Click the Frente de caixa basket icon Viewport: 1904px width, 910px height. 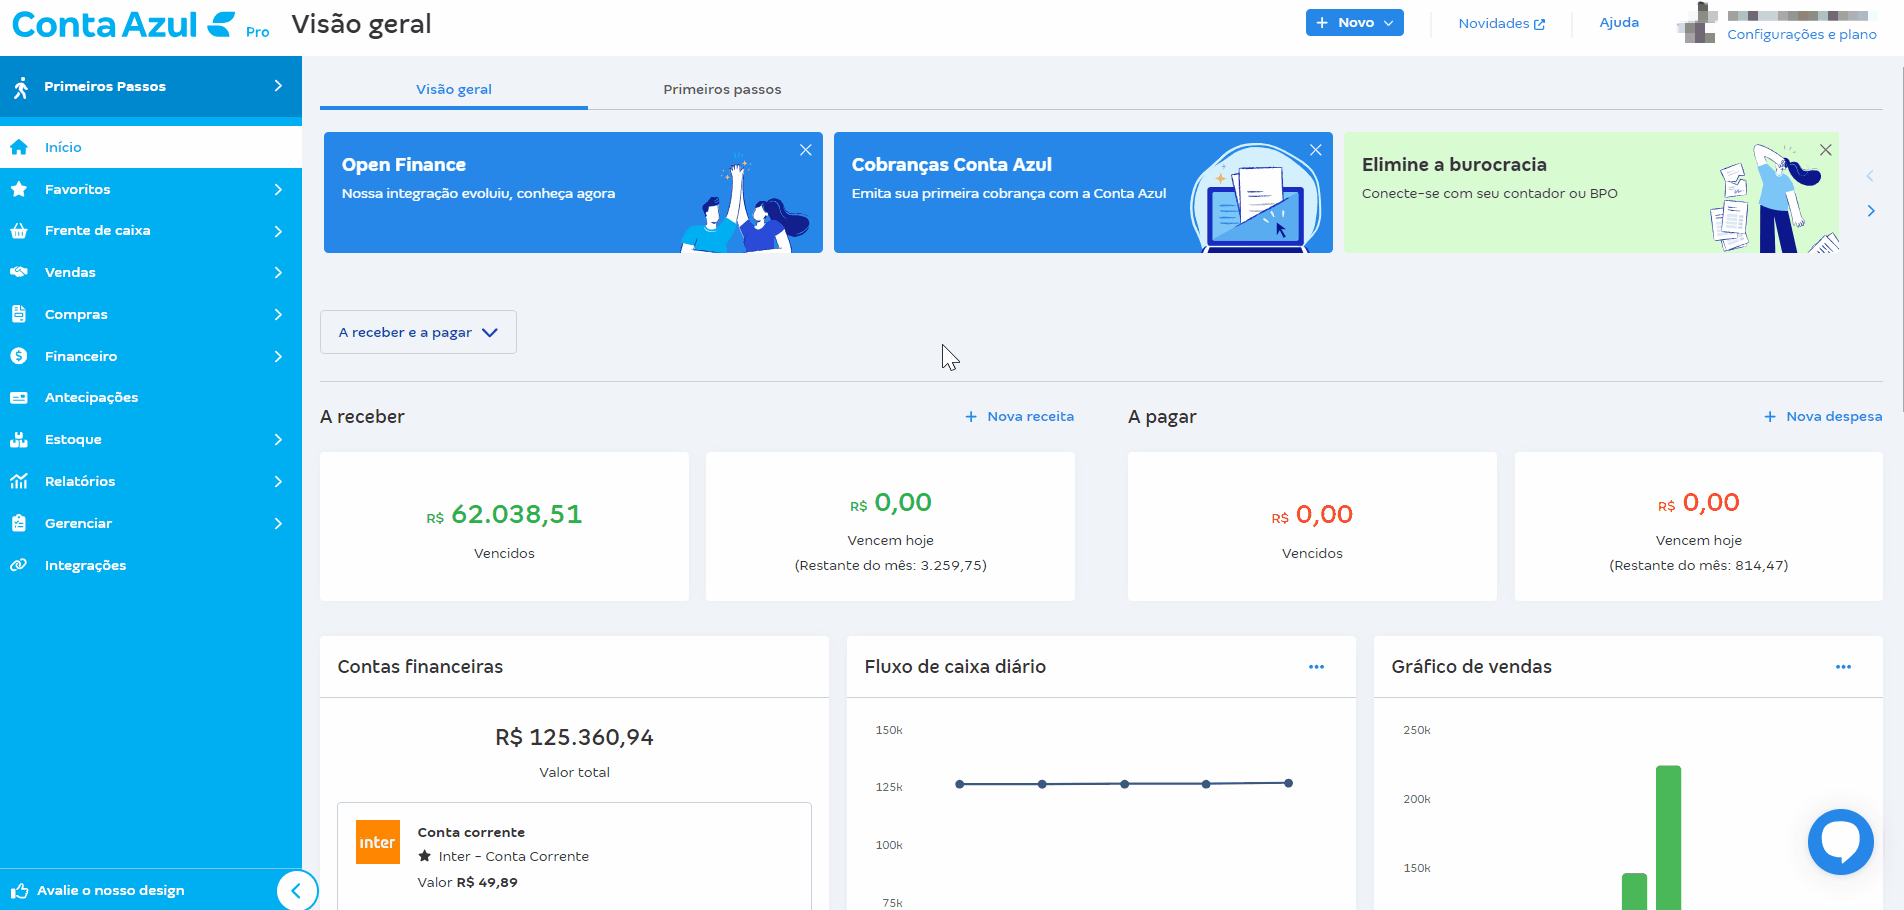(18, 231)
